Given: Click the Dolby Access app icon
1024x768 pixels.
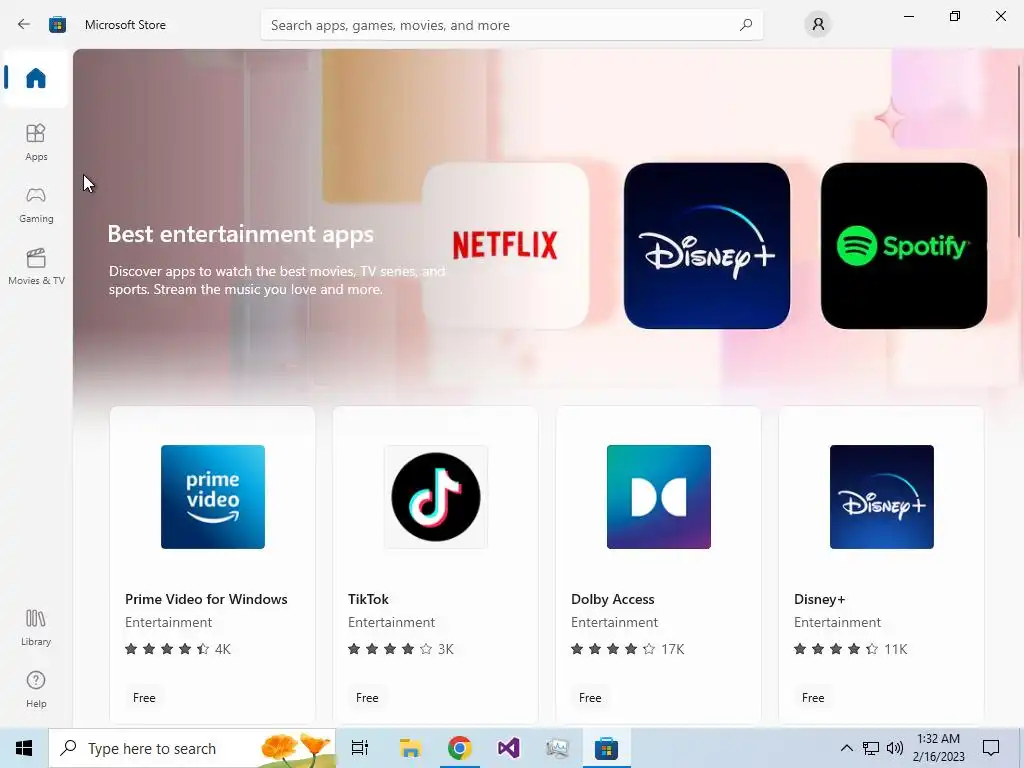Looking at the screenshot, I should pos(659,497).
